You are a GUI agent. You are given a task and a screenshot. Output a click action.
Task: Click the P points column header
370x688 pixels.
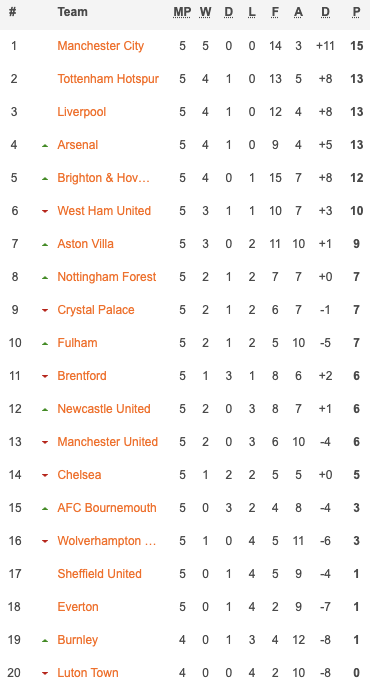coord(356,12)
